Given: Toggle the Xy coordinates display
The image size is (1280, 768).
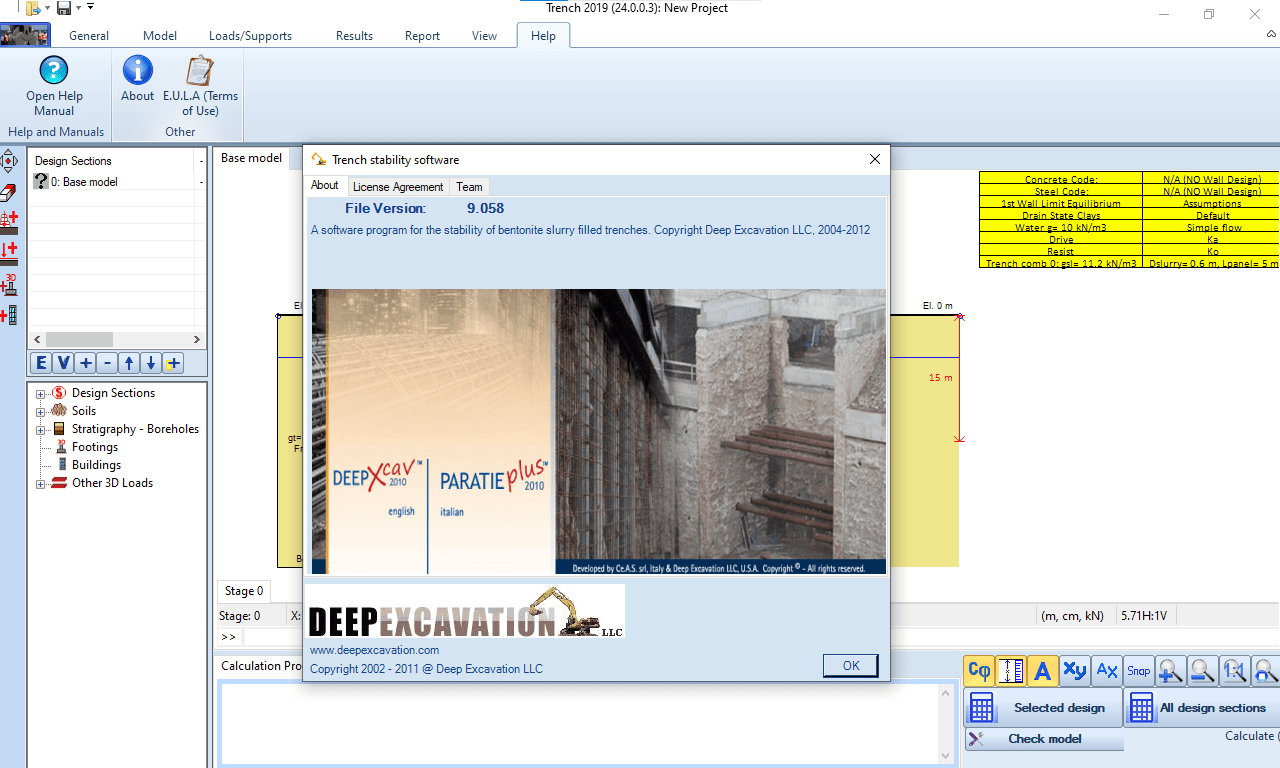Looking at the screenshot, I should [1075, 671].
